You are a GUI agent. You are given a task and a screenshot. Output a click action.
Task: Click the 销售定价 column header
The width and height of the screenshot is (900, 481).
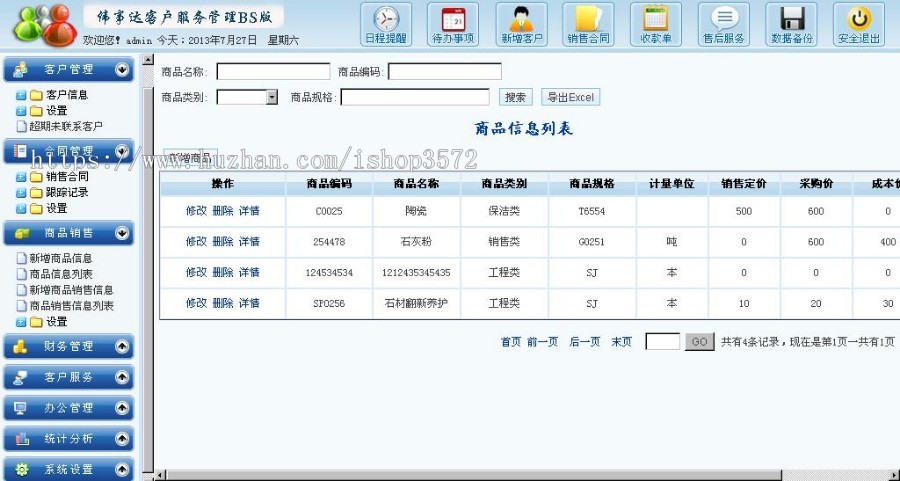744,184
